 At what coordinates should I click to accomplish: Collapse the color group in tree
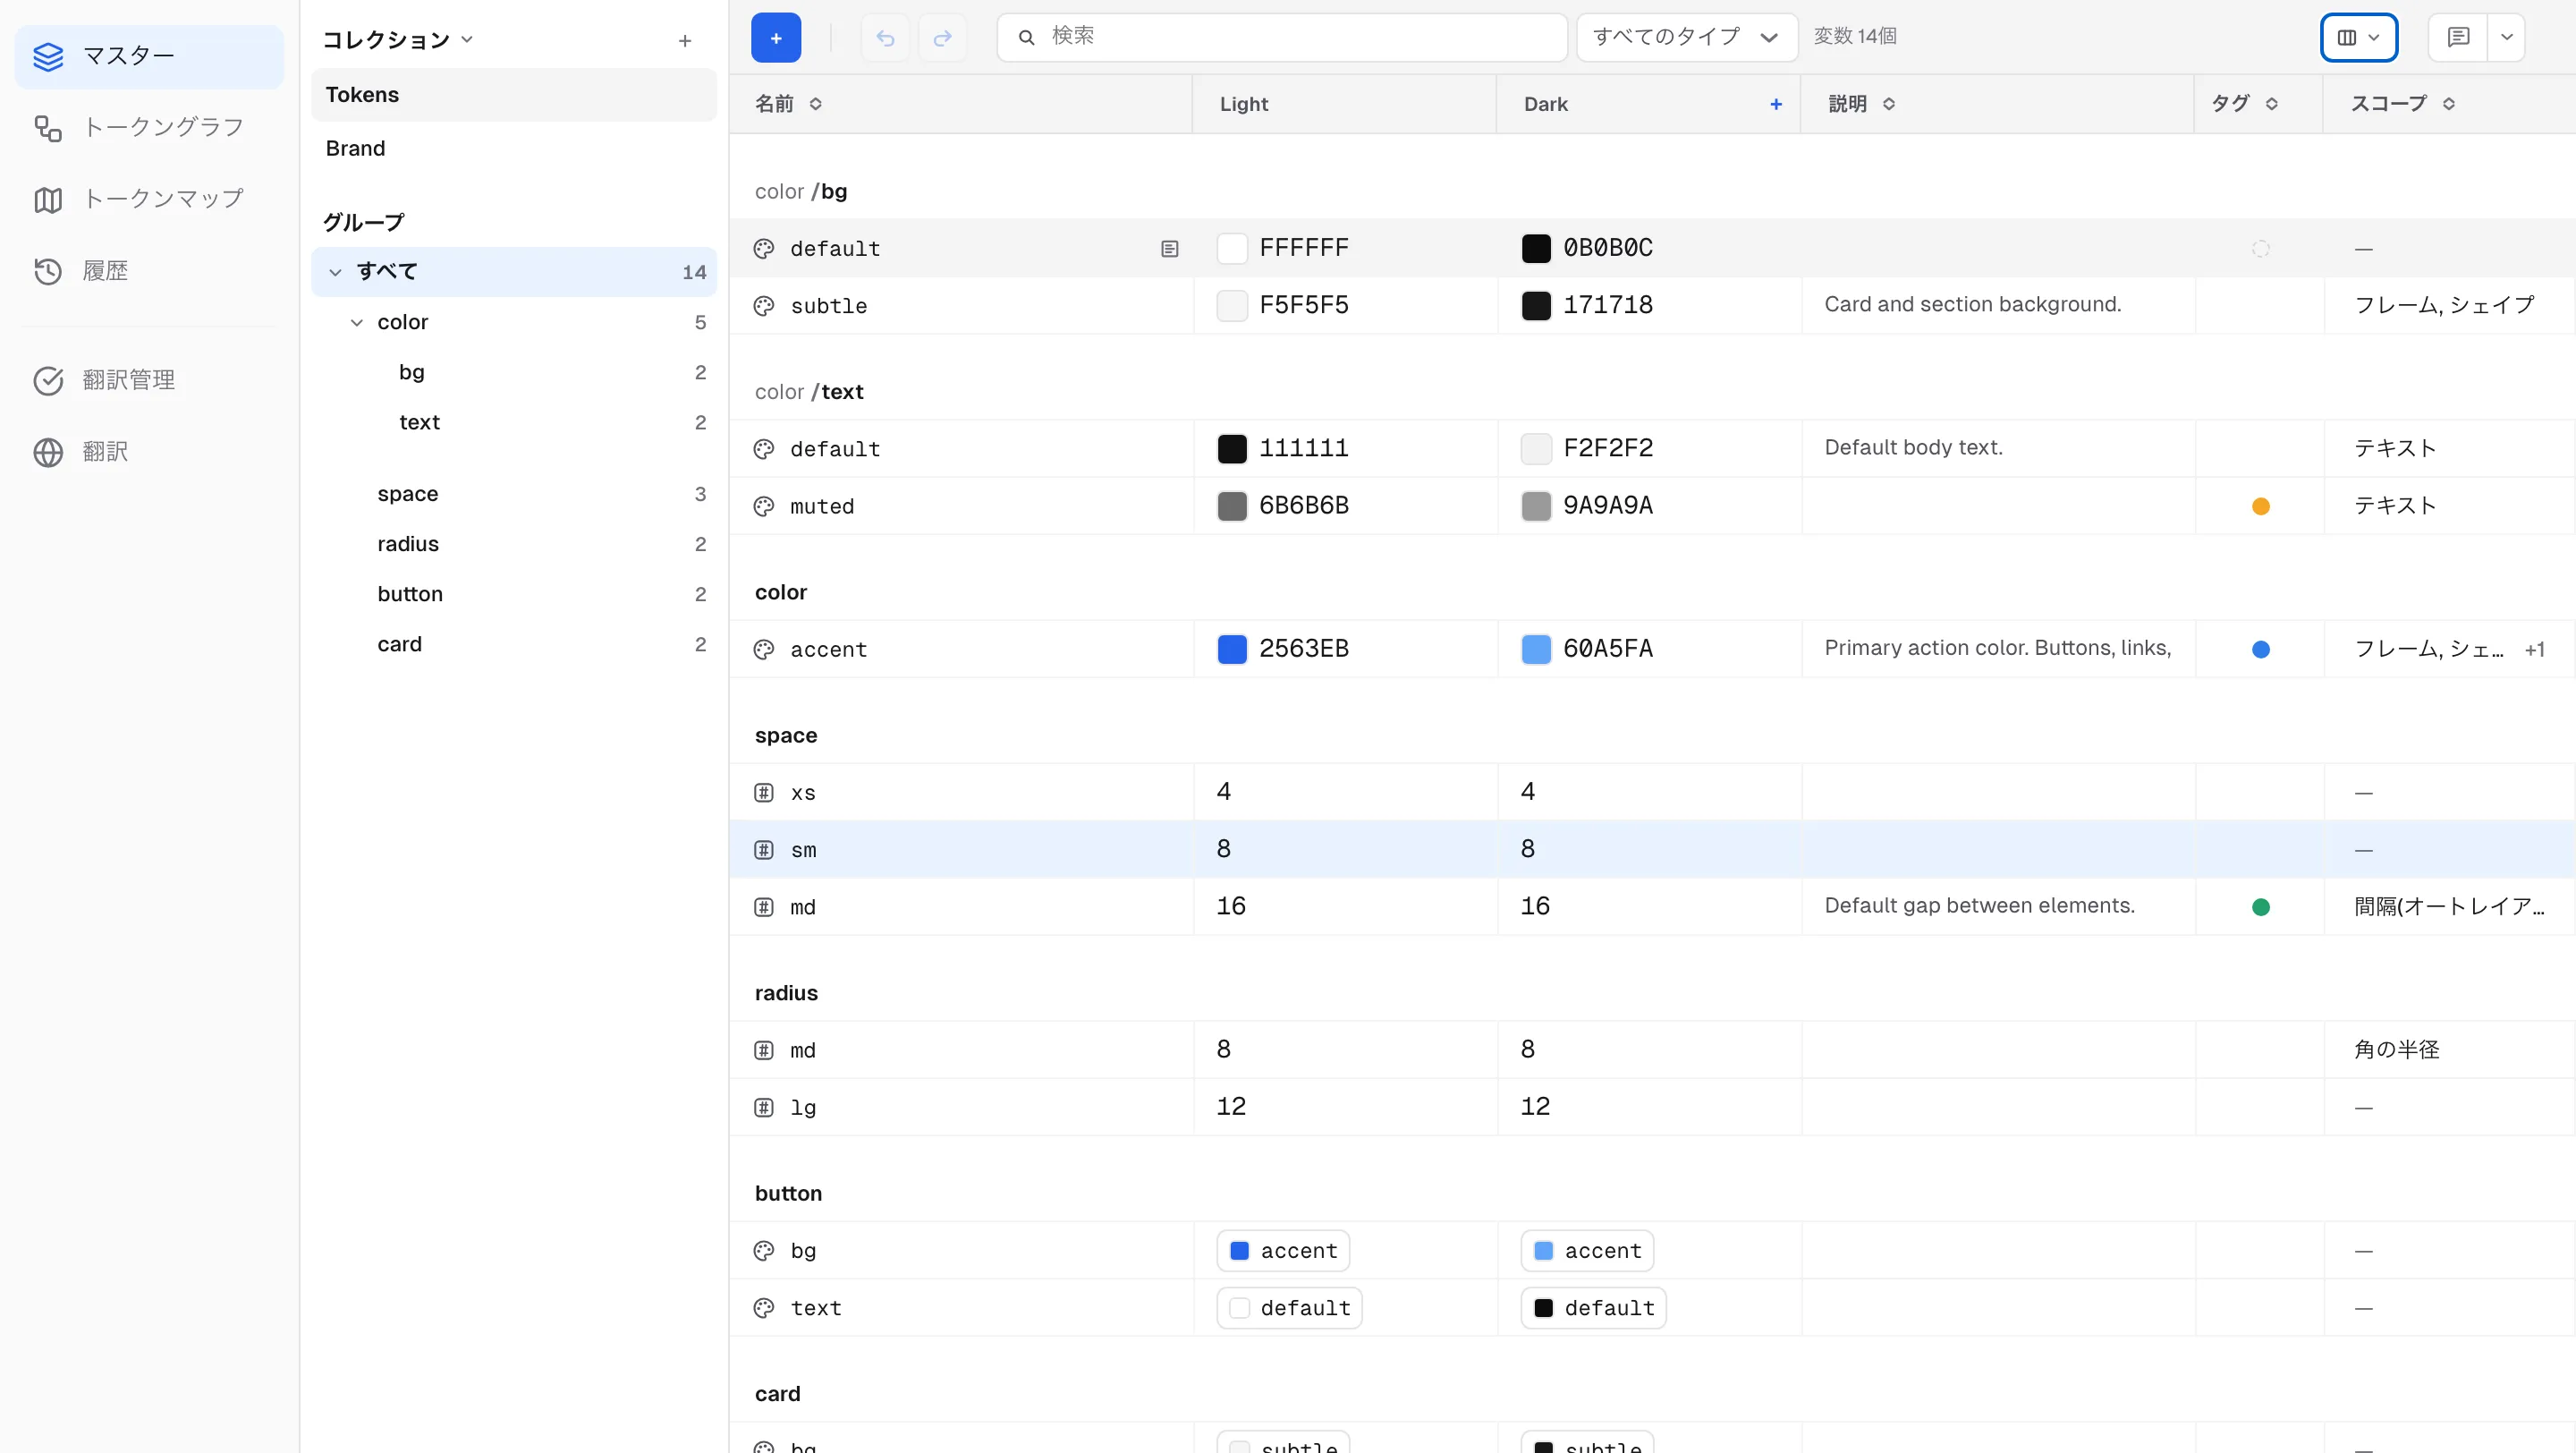point(356,323)
